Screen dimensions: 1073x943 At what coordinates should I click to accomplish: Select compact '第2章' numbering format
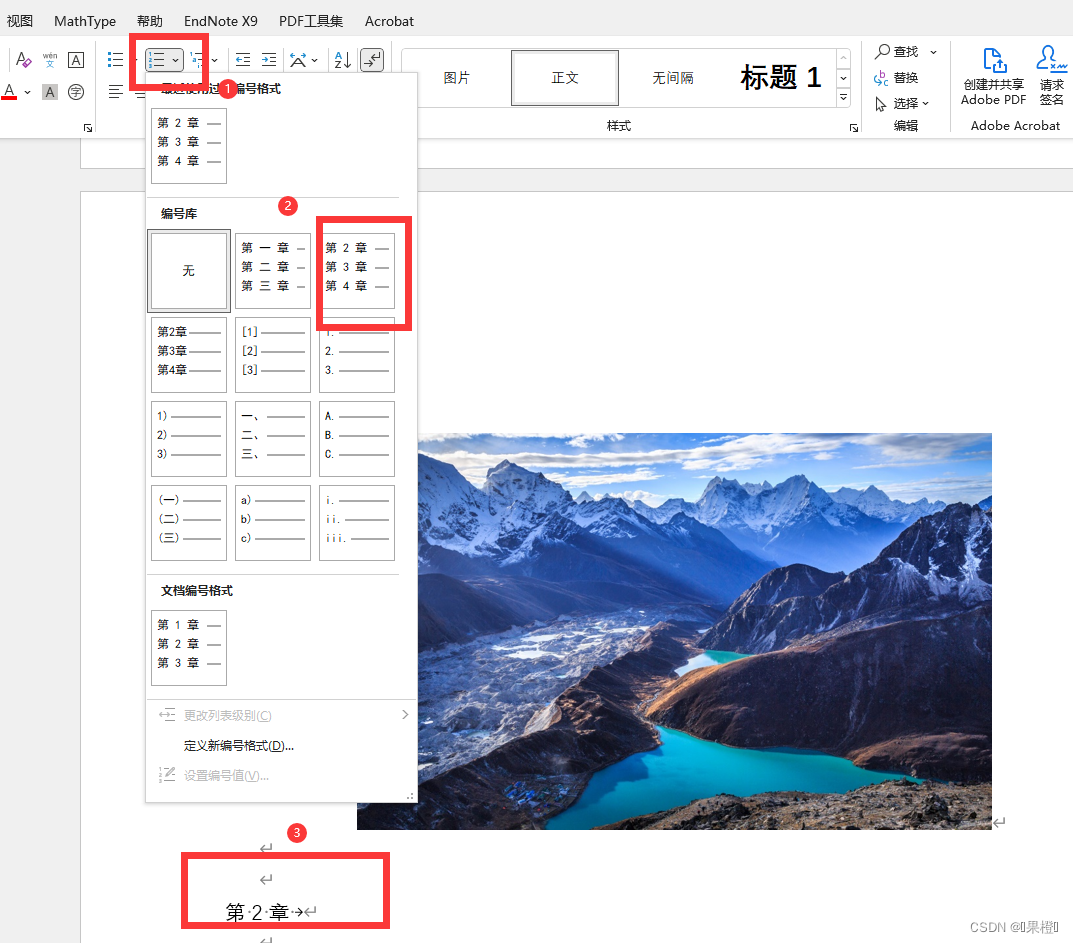(x=189, y=354)
